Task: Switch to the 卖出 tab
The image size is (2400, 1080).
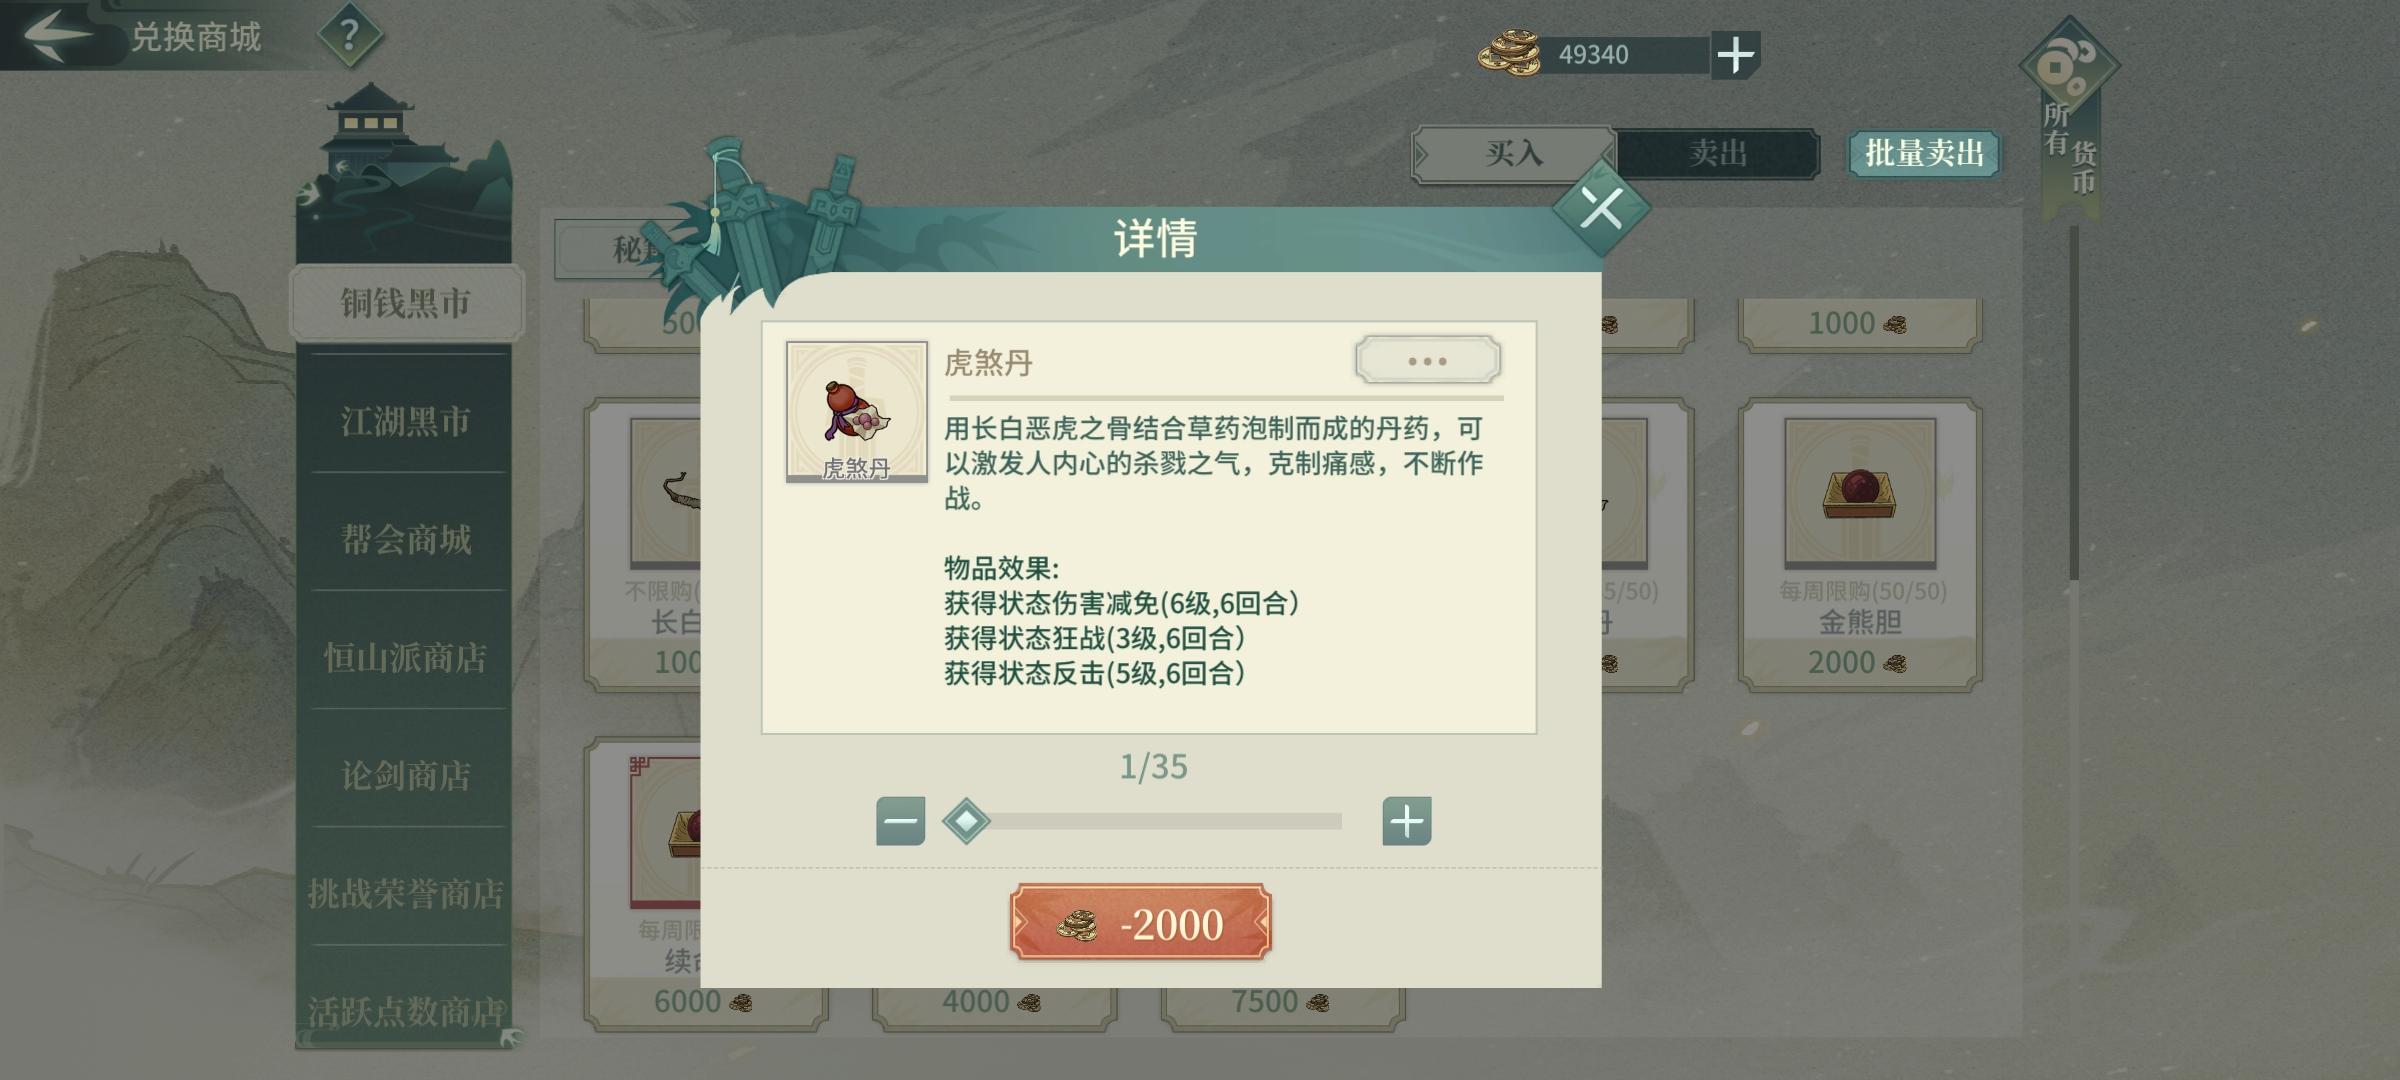Action: 1717,153
